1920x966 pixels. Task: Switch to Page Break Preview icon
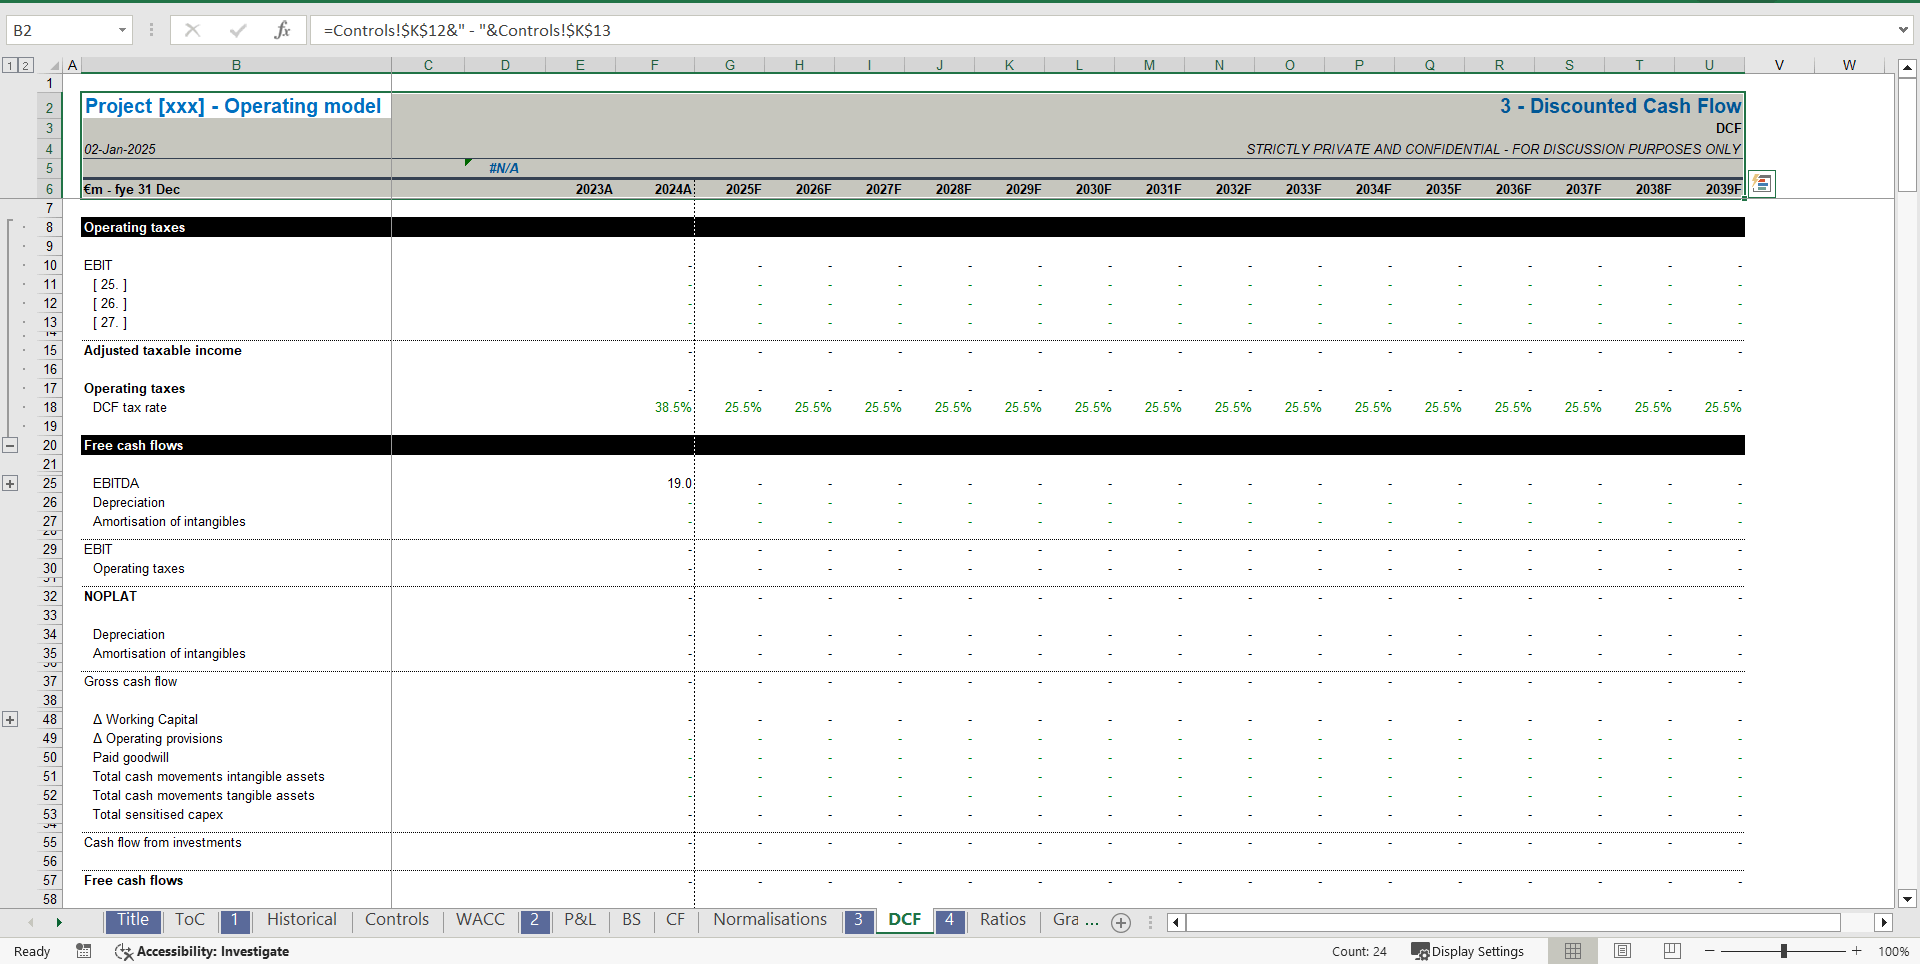click(1672, 951)
